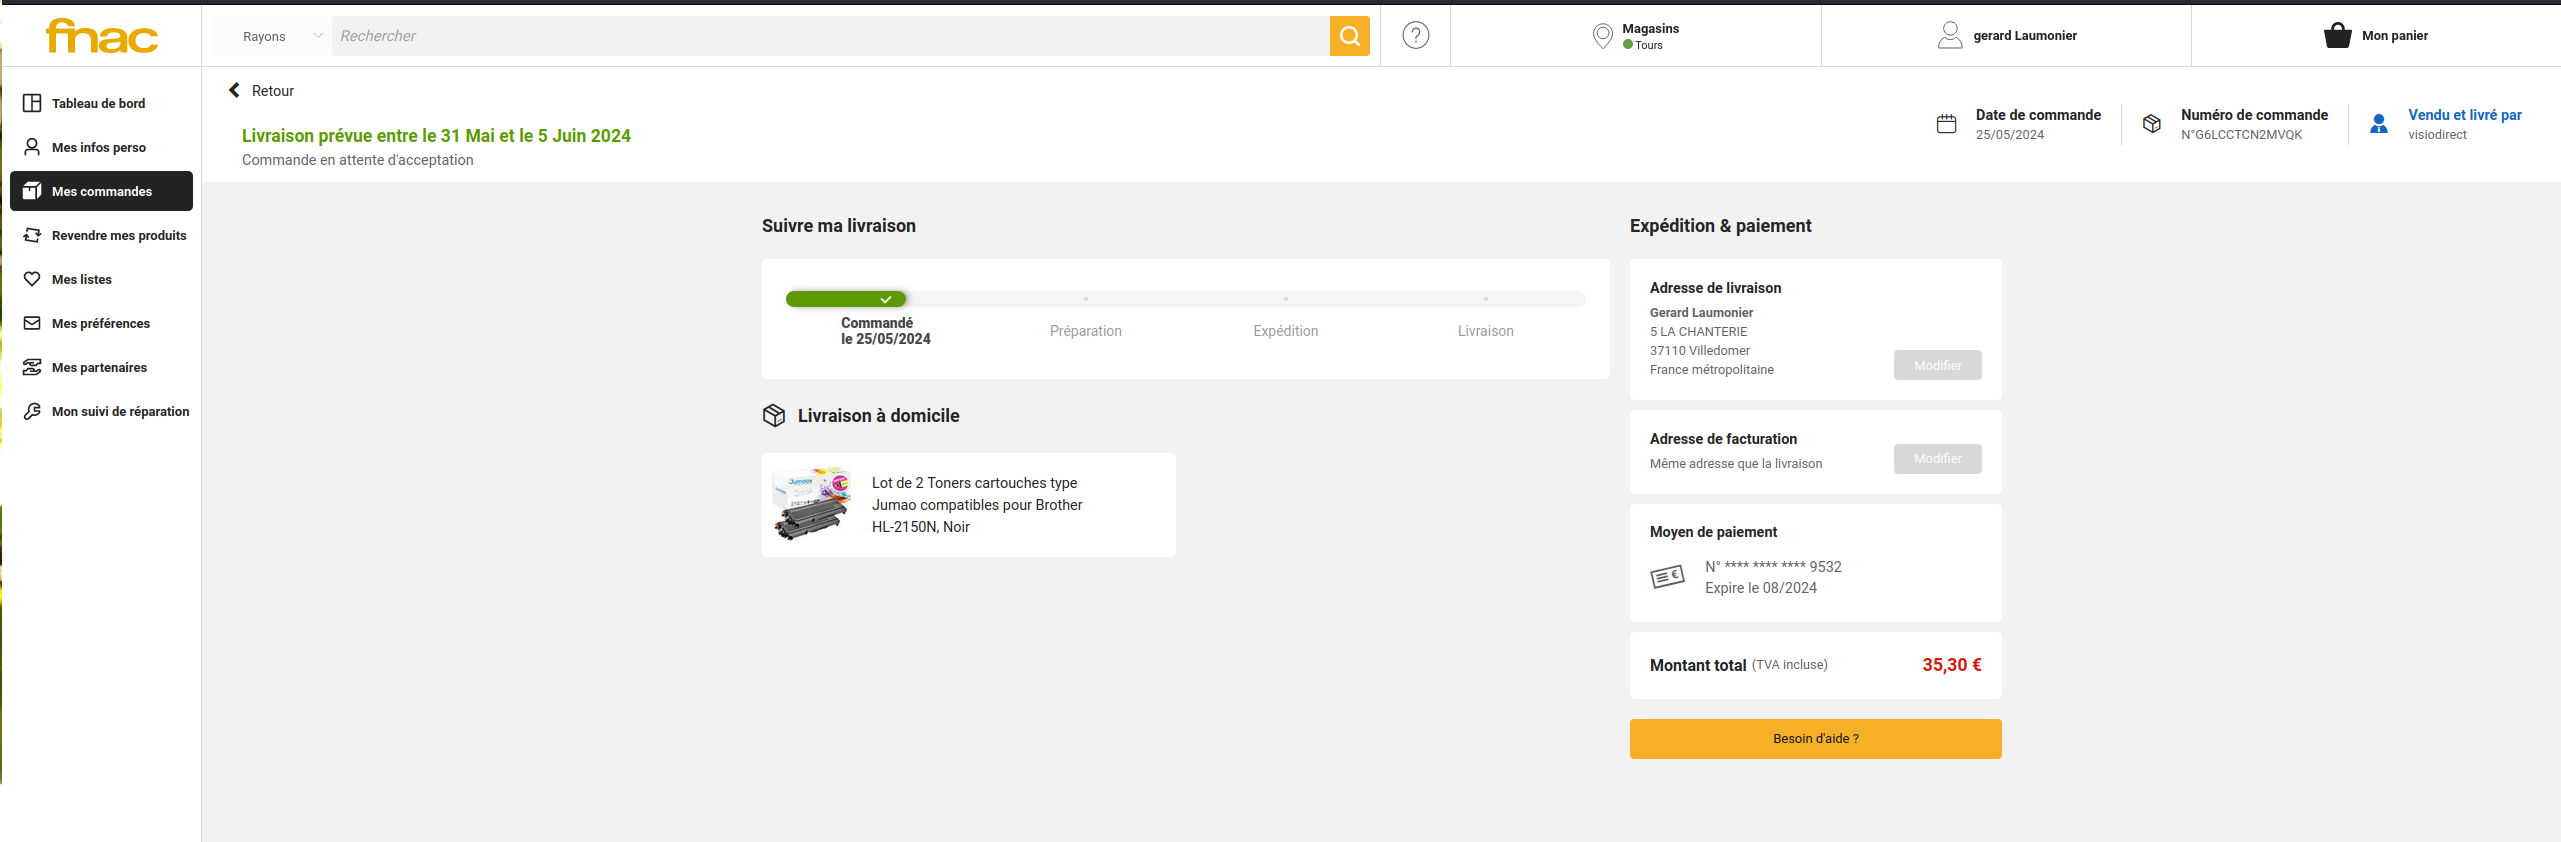Click Modifier for Adresse de livraison
2561x842 pixels.
(x=1937, y=366)
